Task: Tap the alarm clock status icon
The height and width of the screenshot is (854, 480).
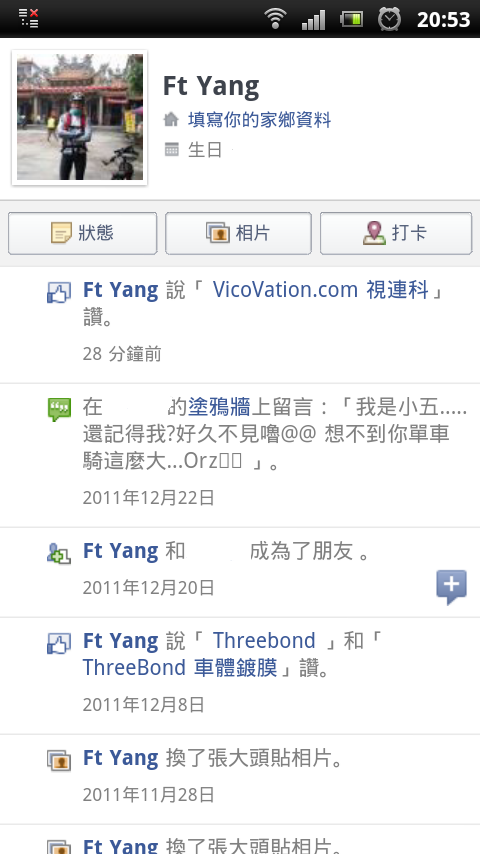Action: [x=390, y=20]
